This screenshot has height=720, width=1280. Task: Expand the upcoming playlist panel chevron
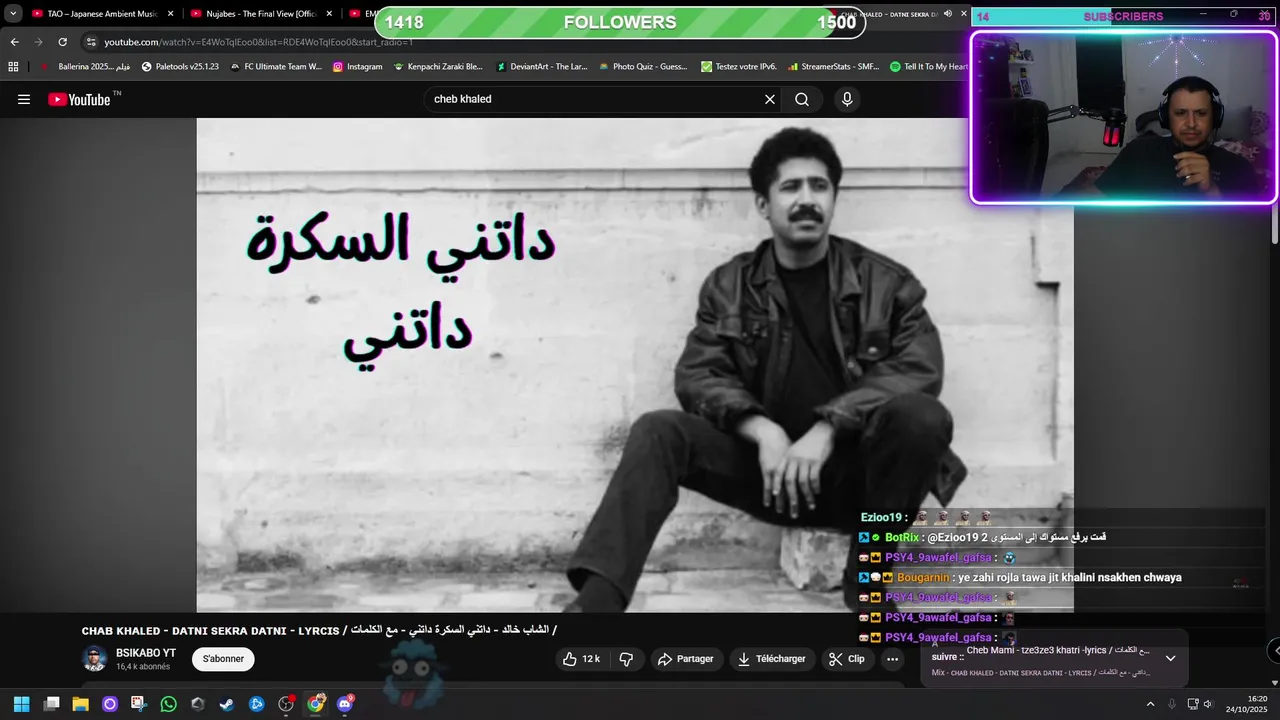tap(1171, 658)
